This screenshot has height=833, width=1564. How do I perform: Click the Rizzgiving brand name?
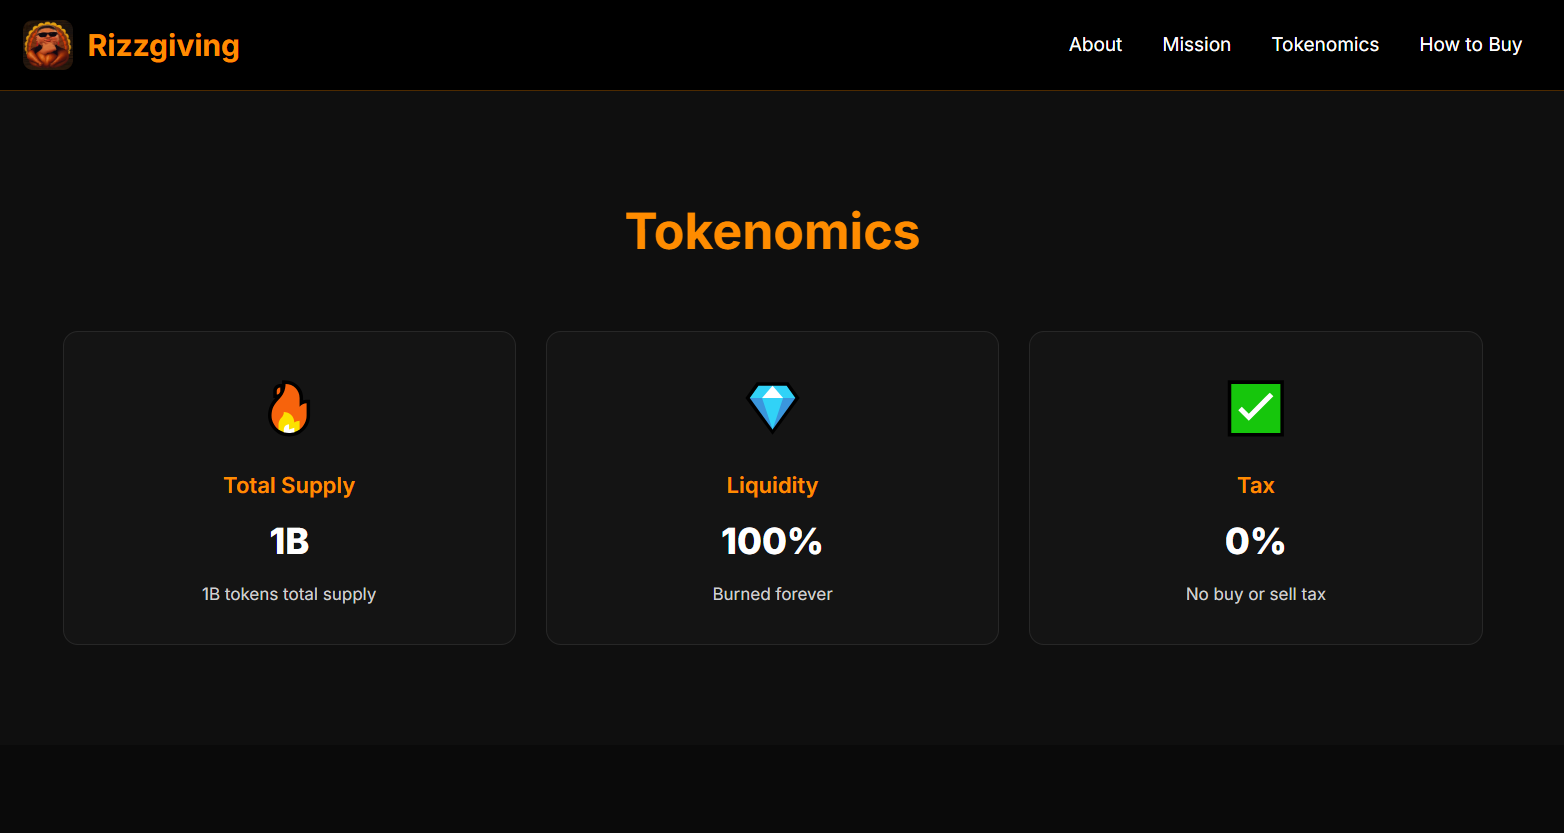pyautogui.click(x=164, y=45)
